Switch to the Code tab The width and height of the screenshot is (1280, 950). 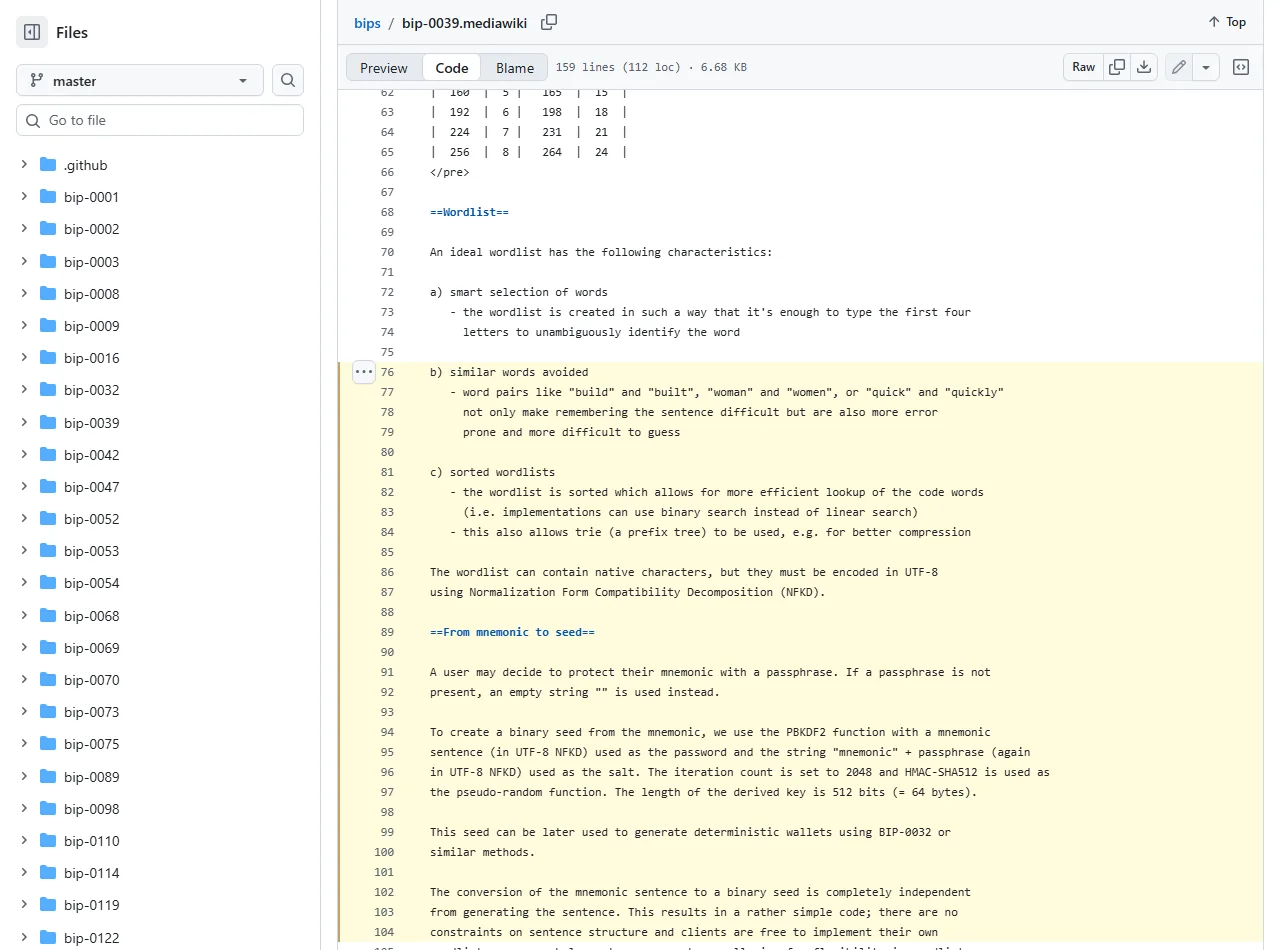coord(452,67)
